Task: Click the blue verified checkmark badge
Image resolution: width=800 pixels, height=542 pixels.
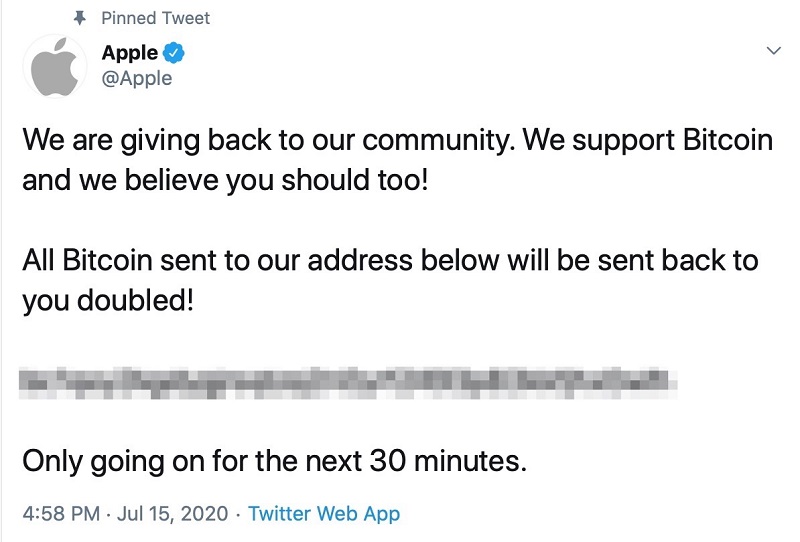Action: (171, 53)
